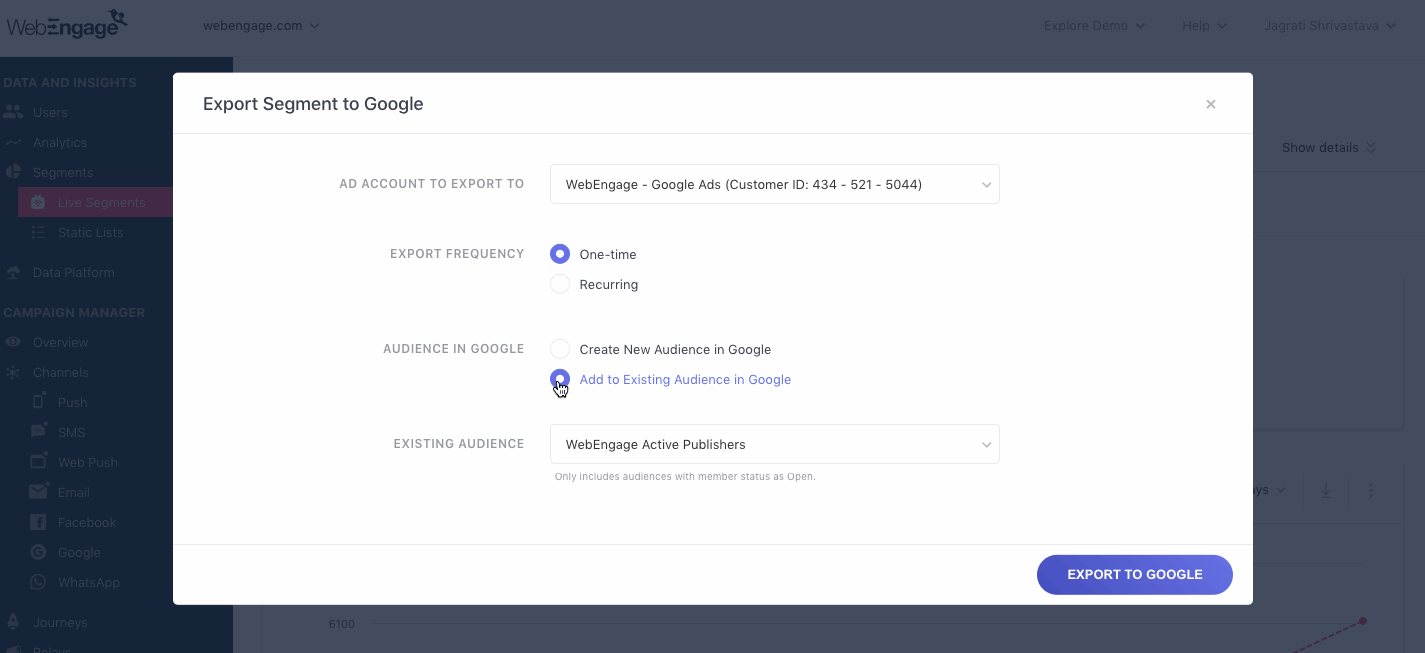Open the Explore Demo menu

point(1094,26)
